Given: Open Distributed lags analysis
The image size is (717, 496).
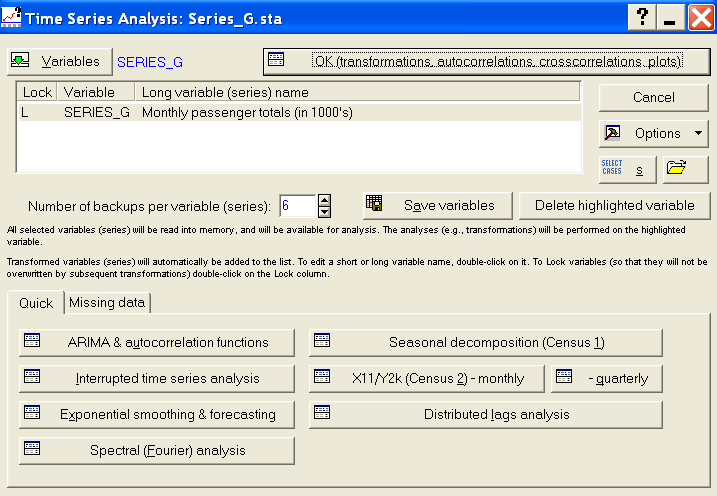Looking at the screenshot, I should point(486,415).
